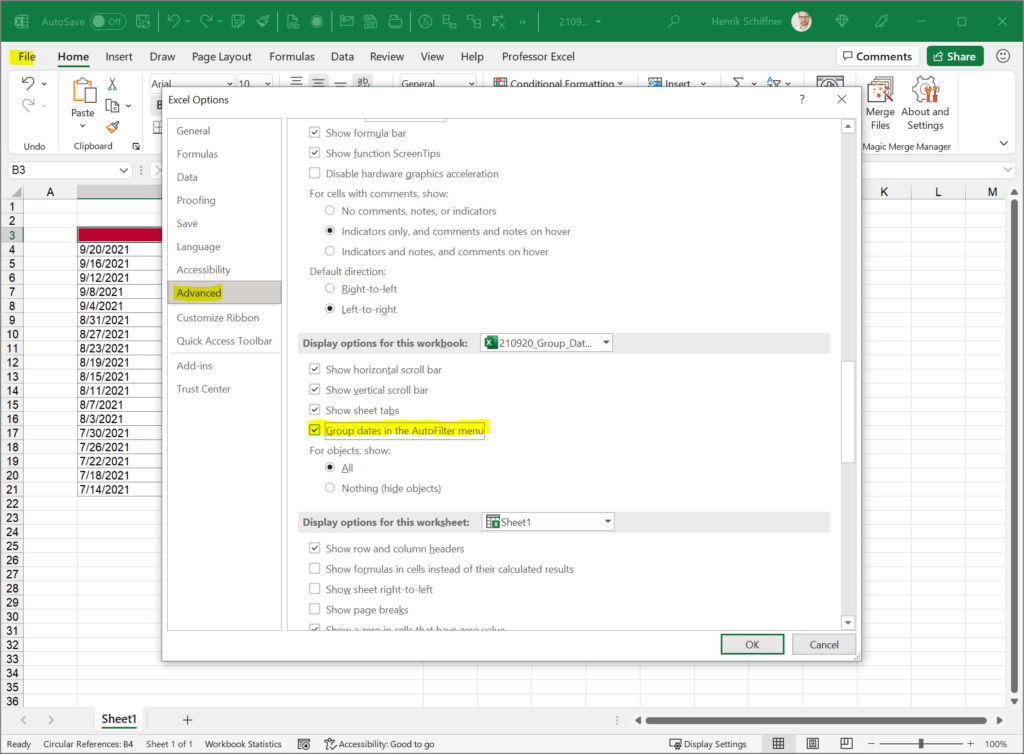Expand more quick access toolbar commands

522,22
